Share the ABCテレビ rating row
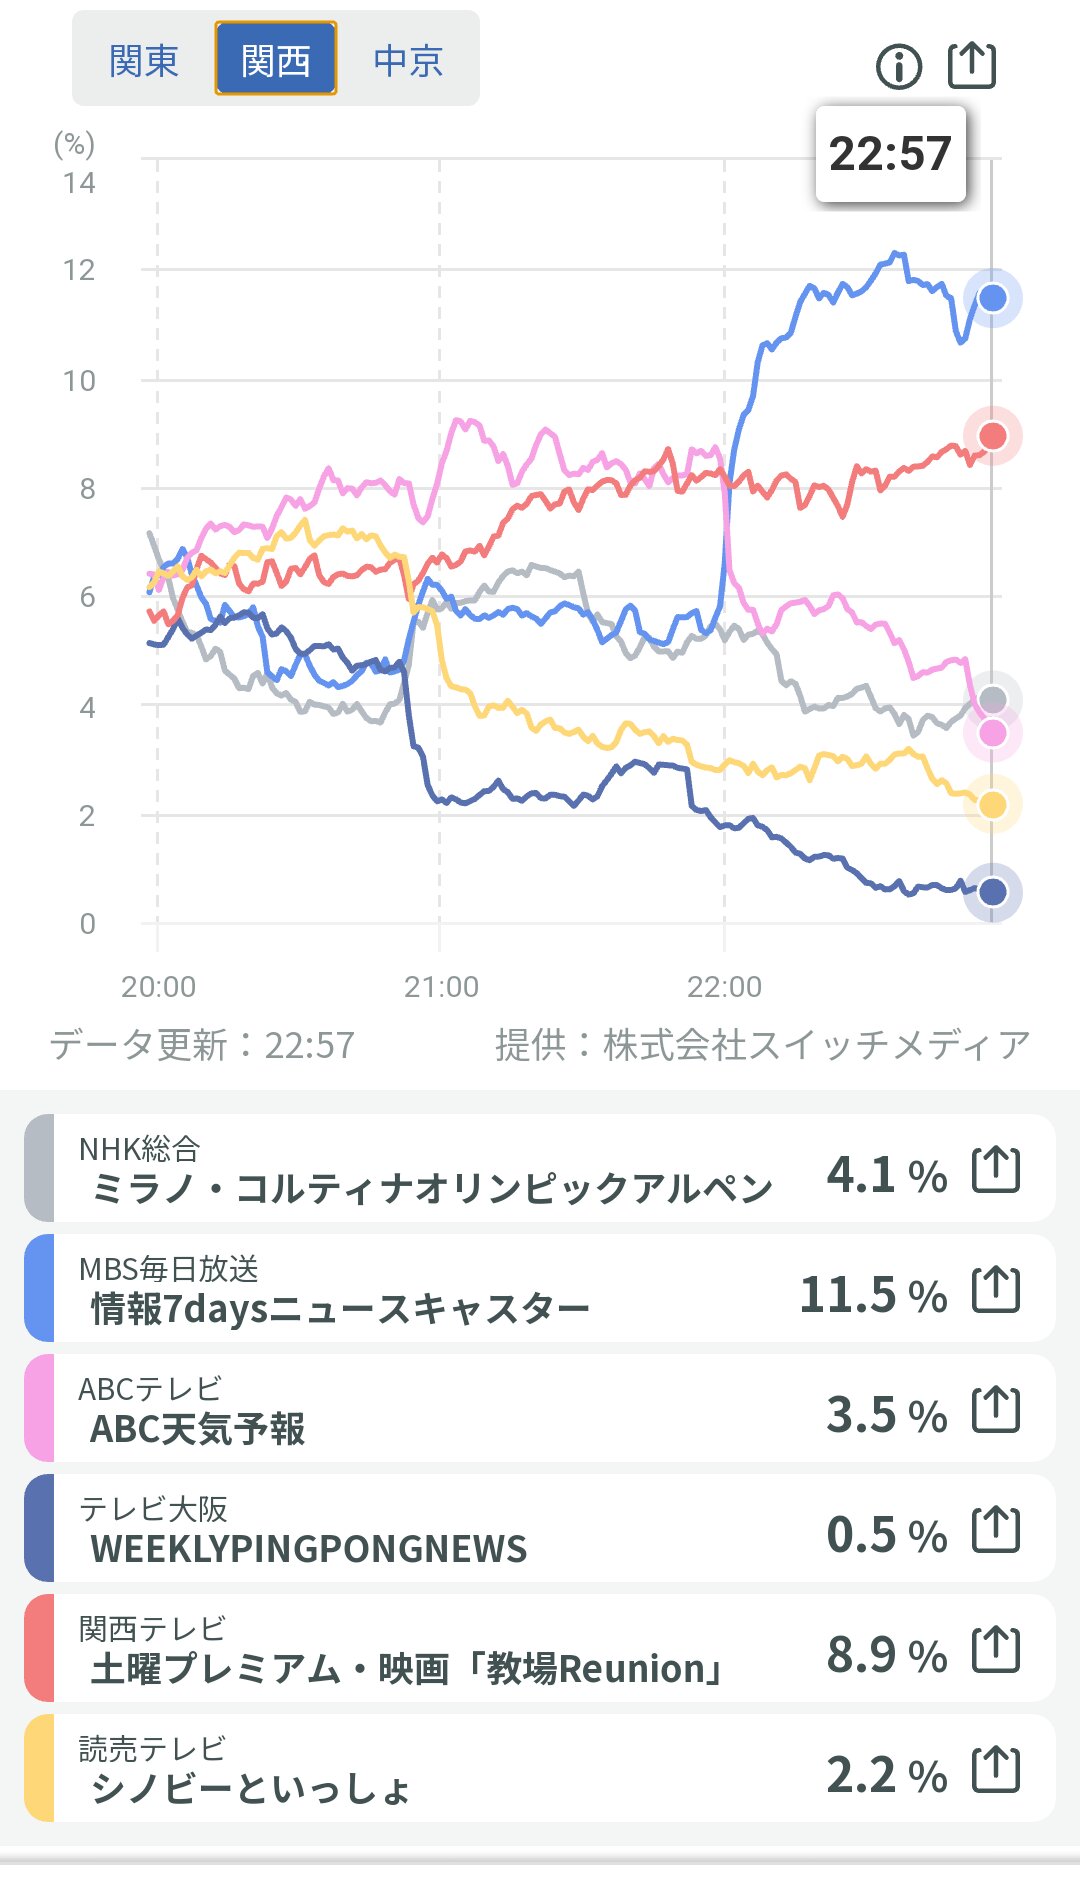 [x=996, y=1409]
